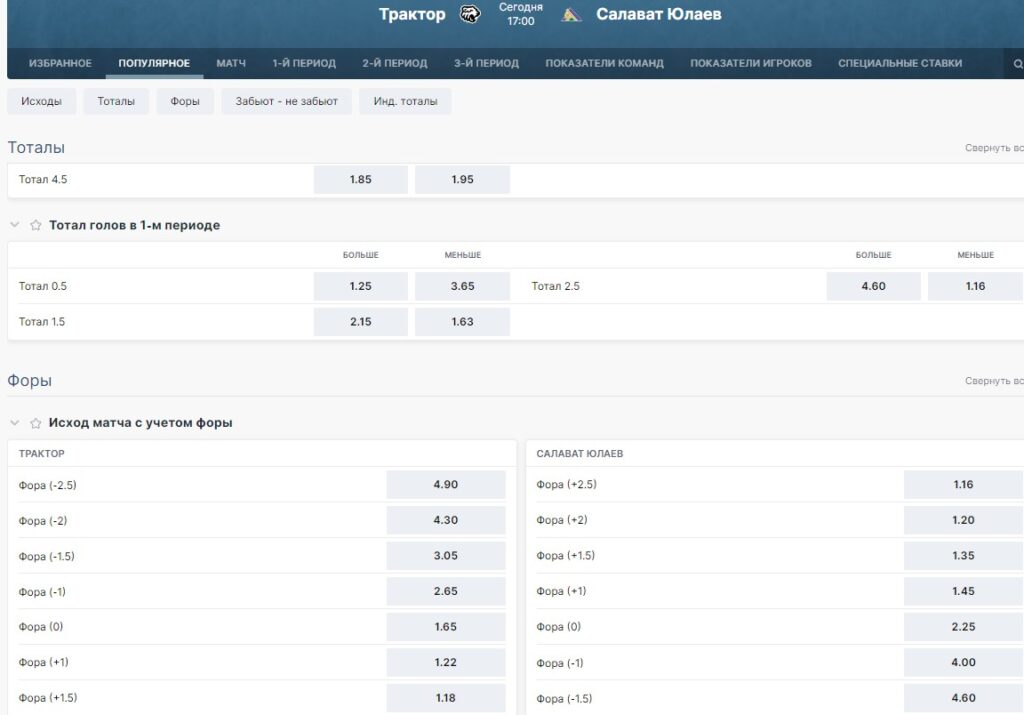The height and width of the screenshot is (715, 1024).
Task: Click the Traktor team logo icon
Action: click(x=470, y=14)
